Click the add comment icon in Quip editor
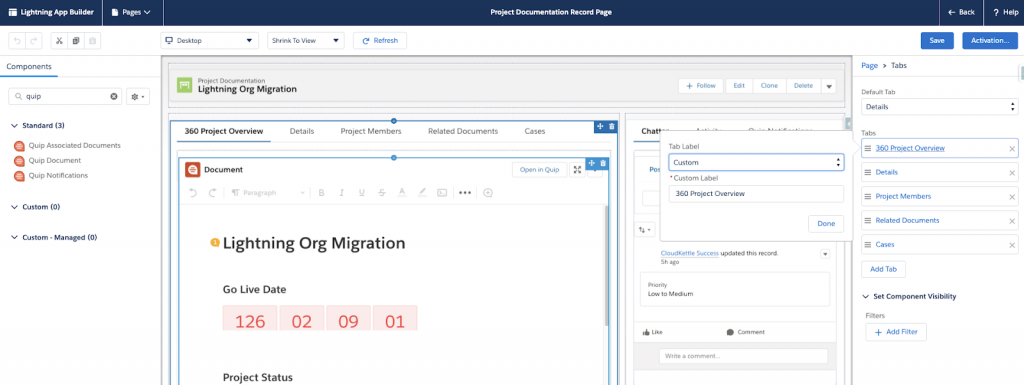Viewport: 1024px width, 385px height. (488, 192)
